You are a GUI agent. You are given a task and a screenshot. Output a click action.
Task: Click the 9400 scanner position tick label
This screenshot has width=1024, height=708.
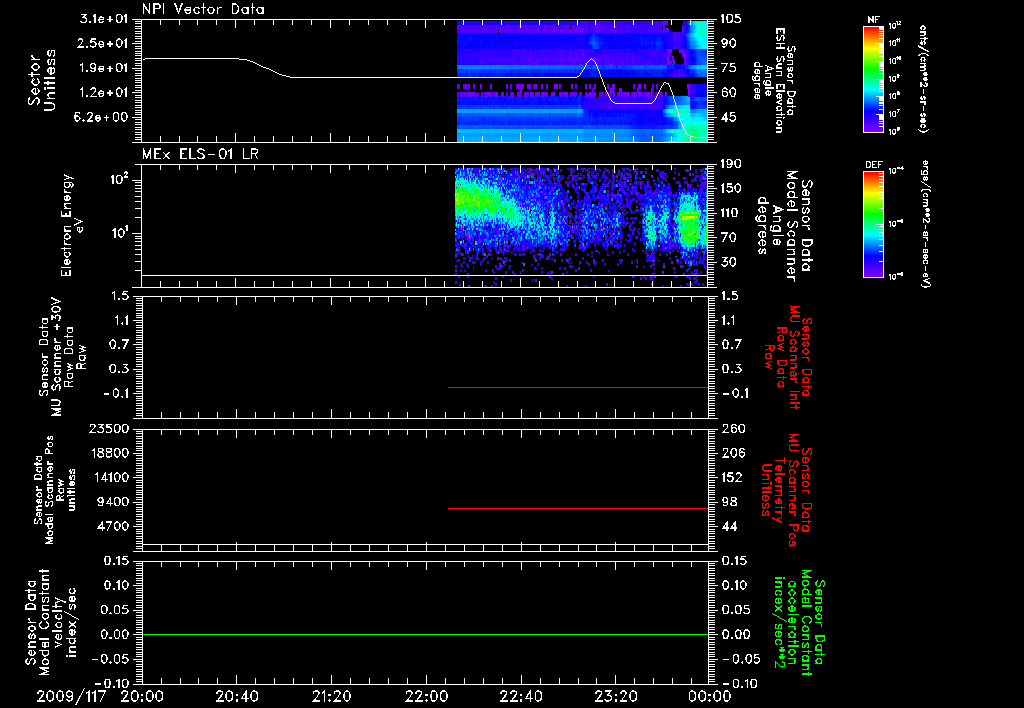pyautogui.click(x=113, y=502)
